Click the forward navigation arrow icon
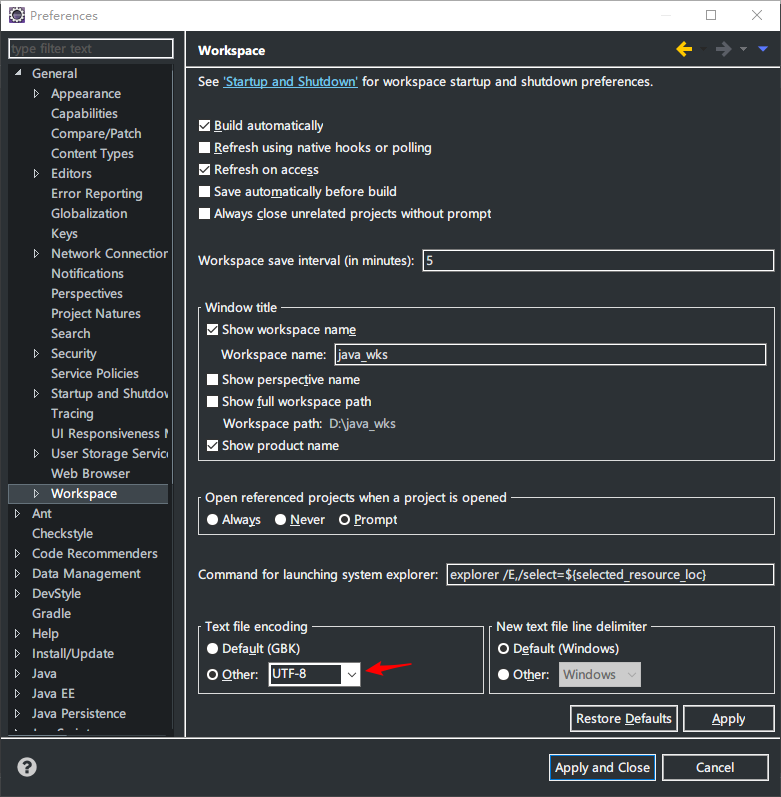The image size is (781, 797). (723, 49)
